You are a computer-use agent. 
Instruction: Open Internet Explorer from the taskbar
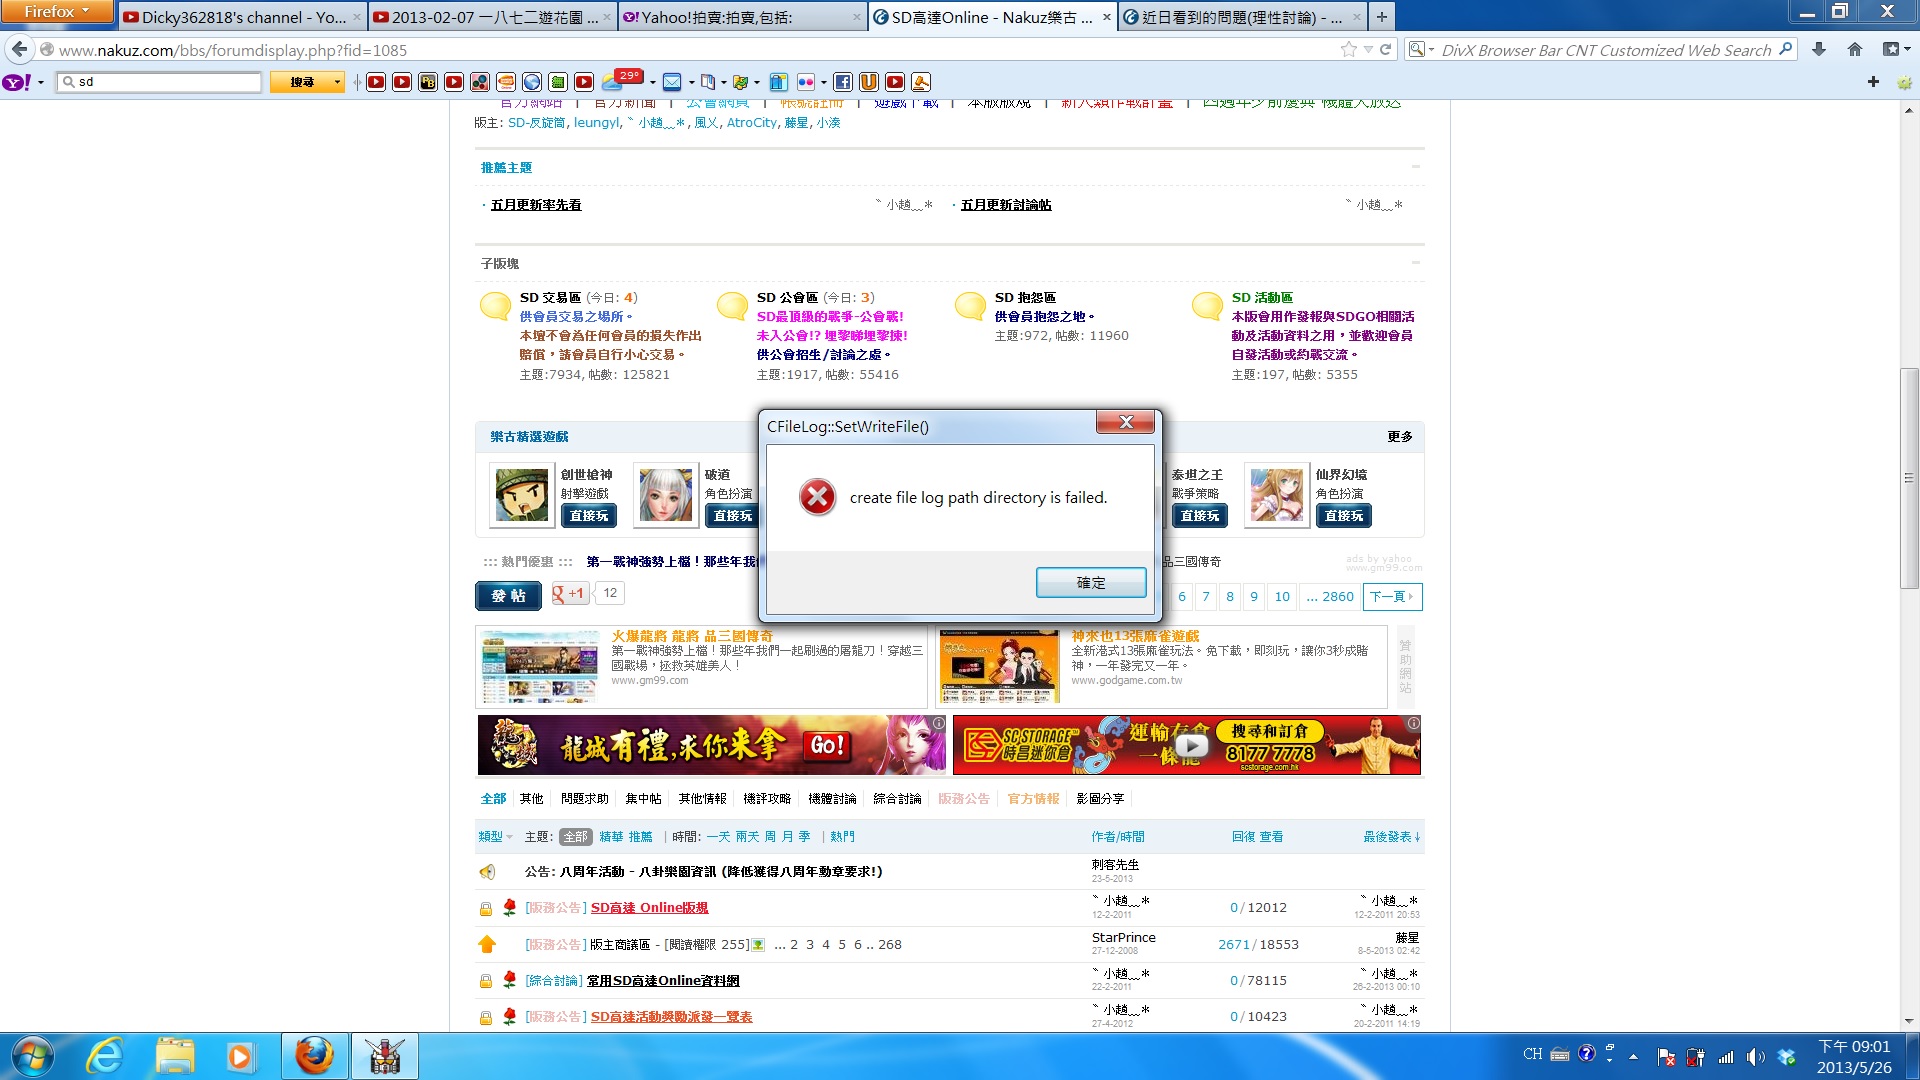click(104, 1056)
